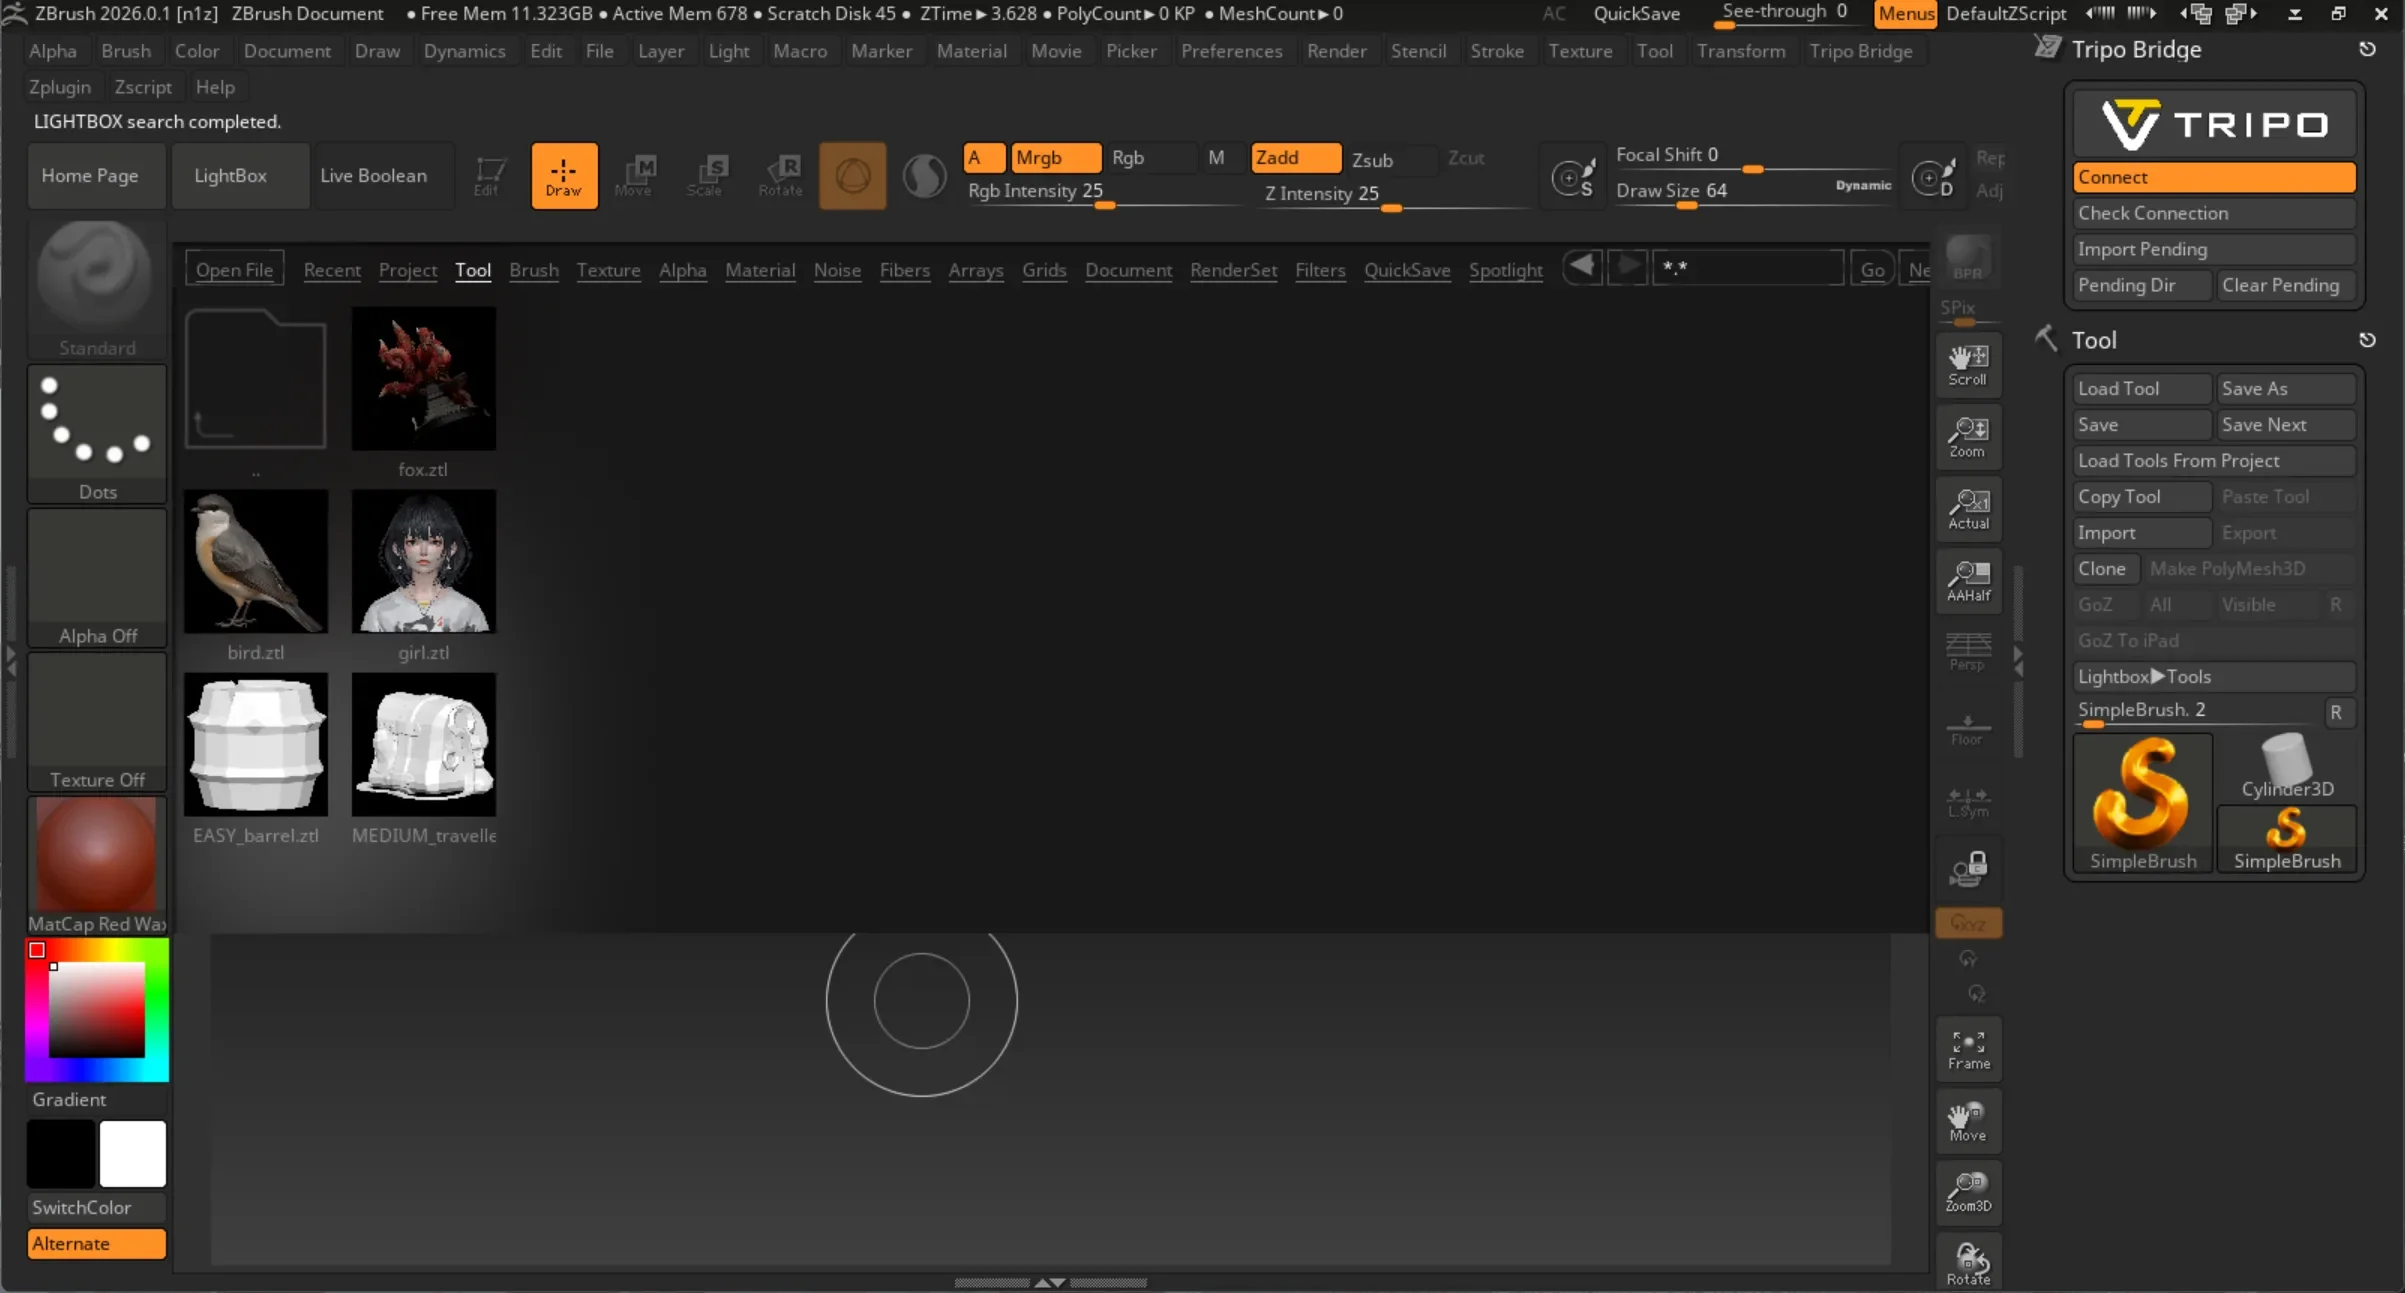Screen dimensions: 2405x1293
Task: Open the Standard brush picker
Action: click(x=97, y=289)
